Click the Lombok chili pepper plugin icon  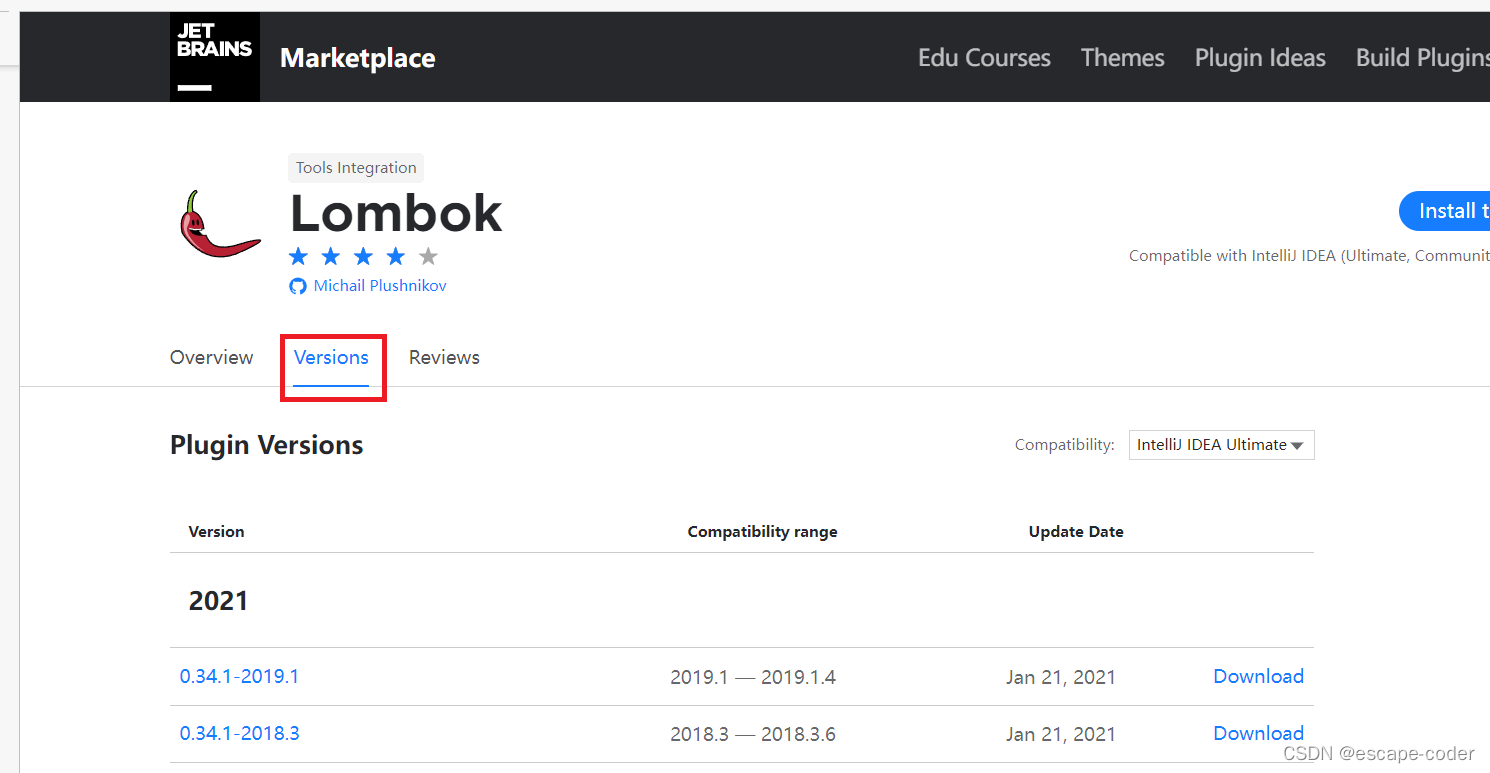pos(220,225)
